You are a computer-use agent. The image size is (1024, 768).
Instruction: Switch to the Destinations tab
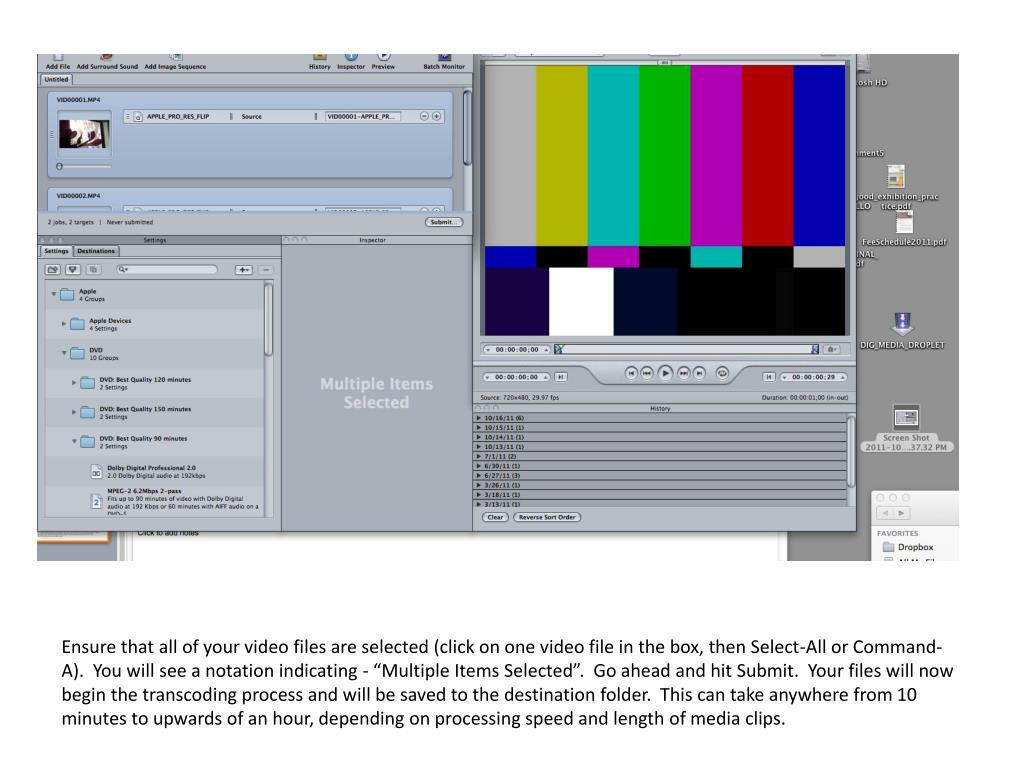click(95, 251)
